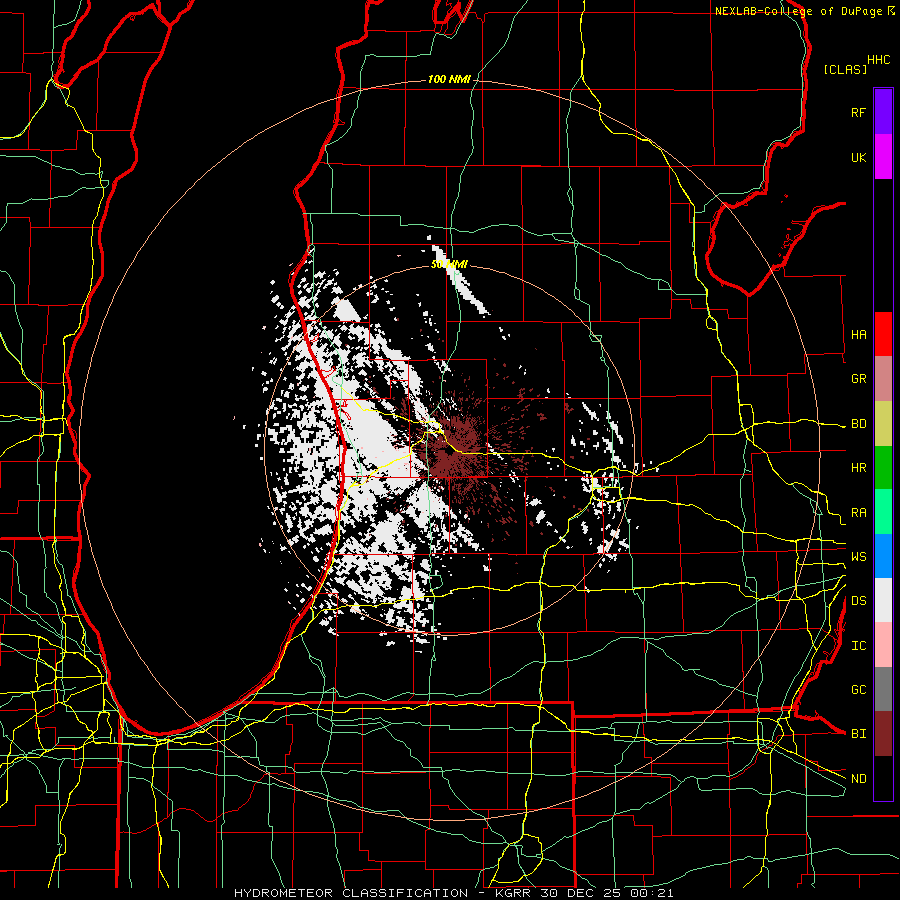Click the red HA legend swatch
The height and width of the screenshot is (900, 900).
883,334
